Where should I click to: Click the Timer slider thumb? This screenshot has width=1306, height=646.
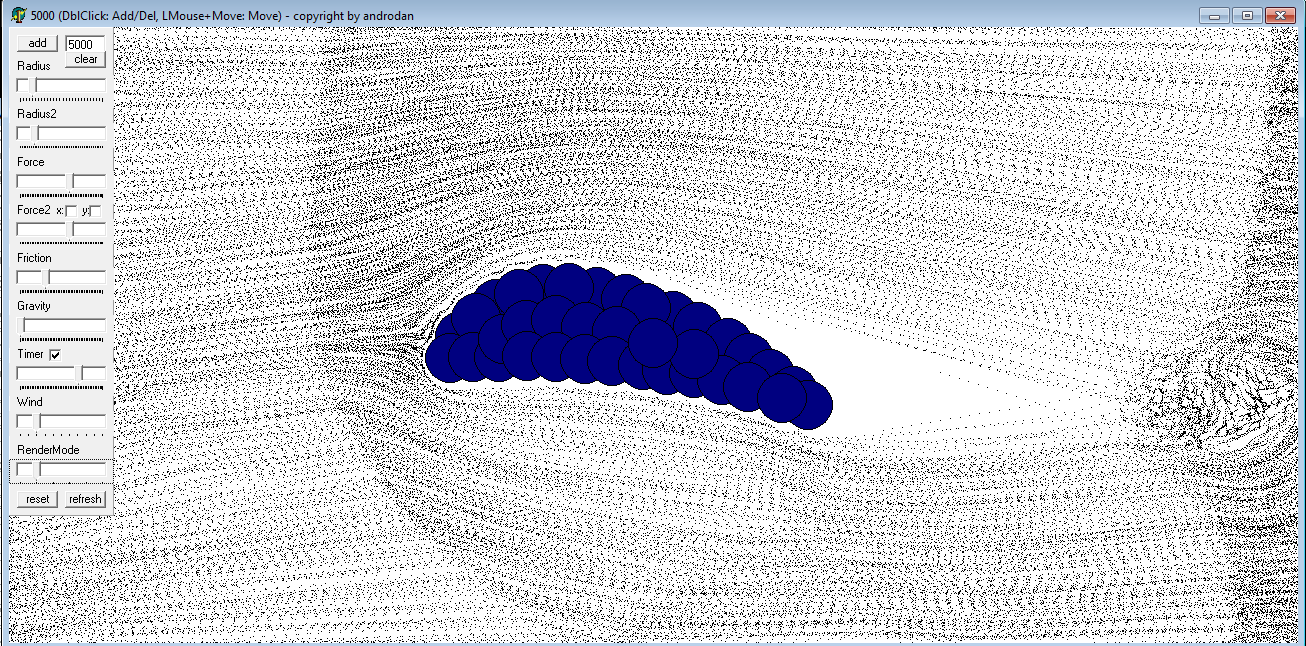pos(79,374)
